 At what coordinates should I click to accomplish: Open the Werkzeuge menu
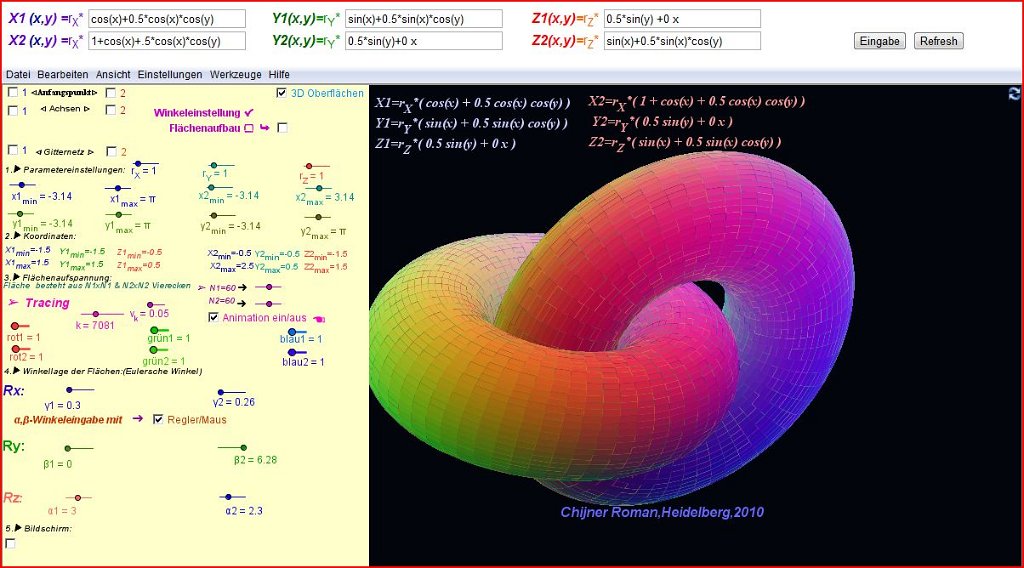tap(235, 75)
